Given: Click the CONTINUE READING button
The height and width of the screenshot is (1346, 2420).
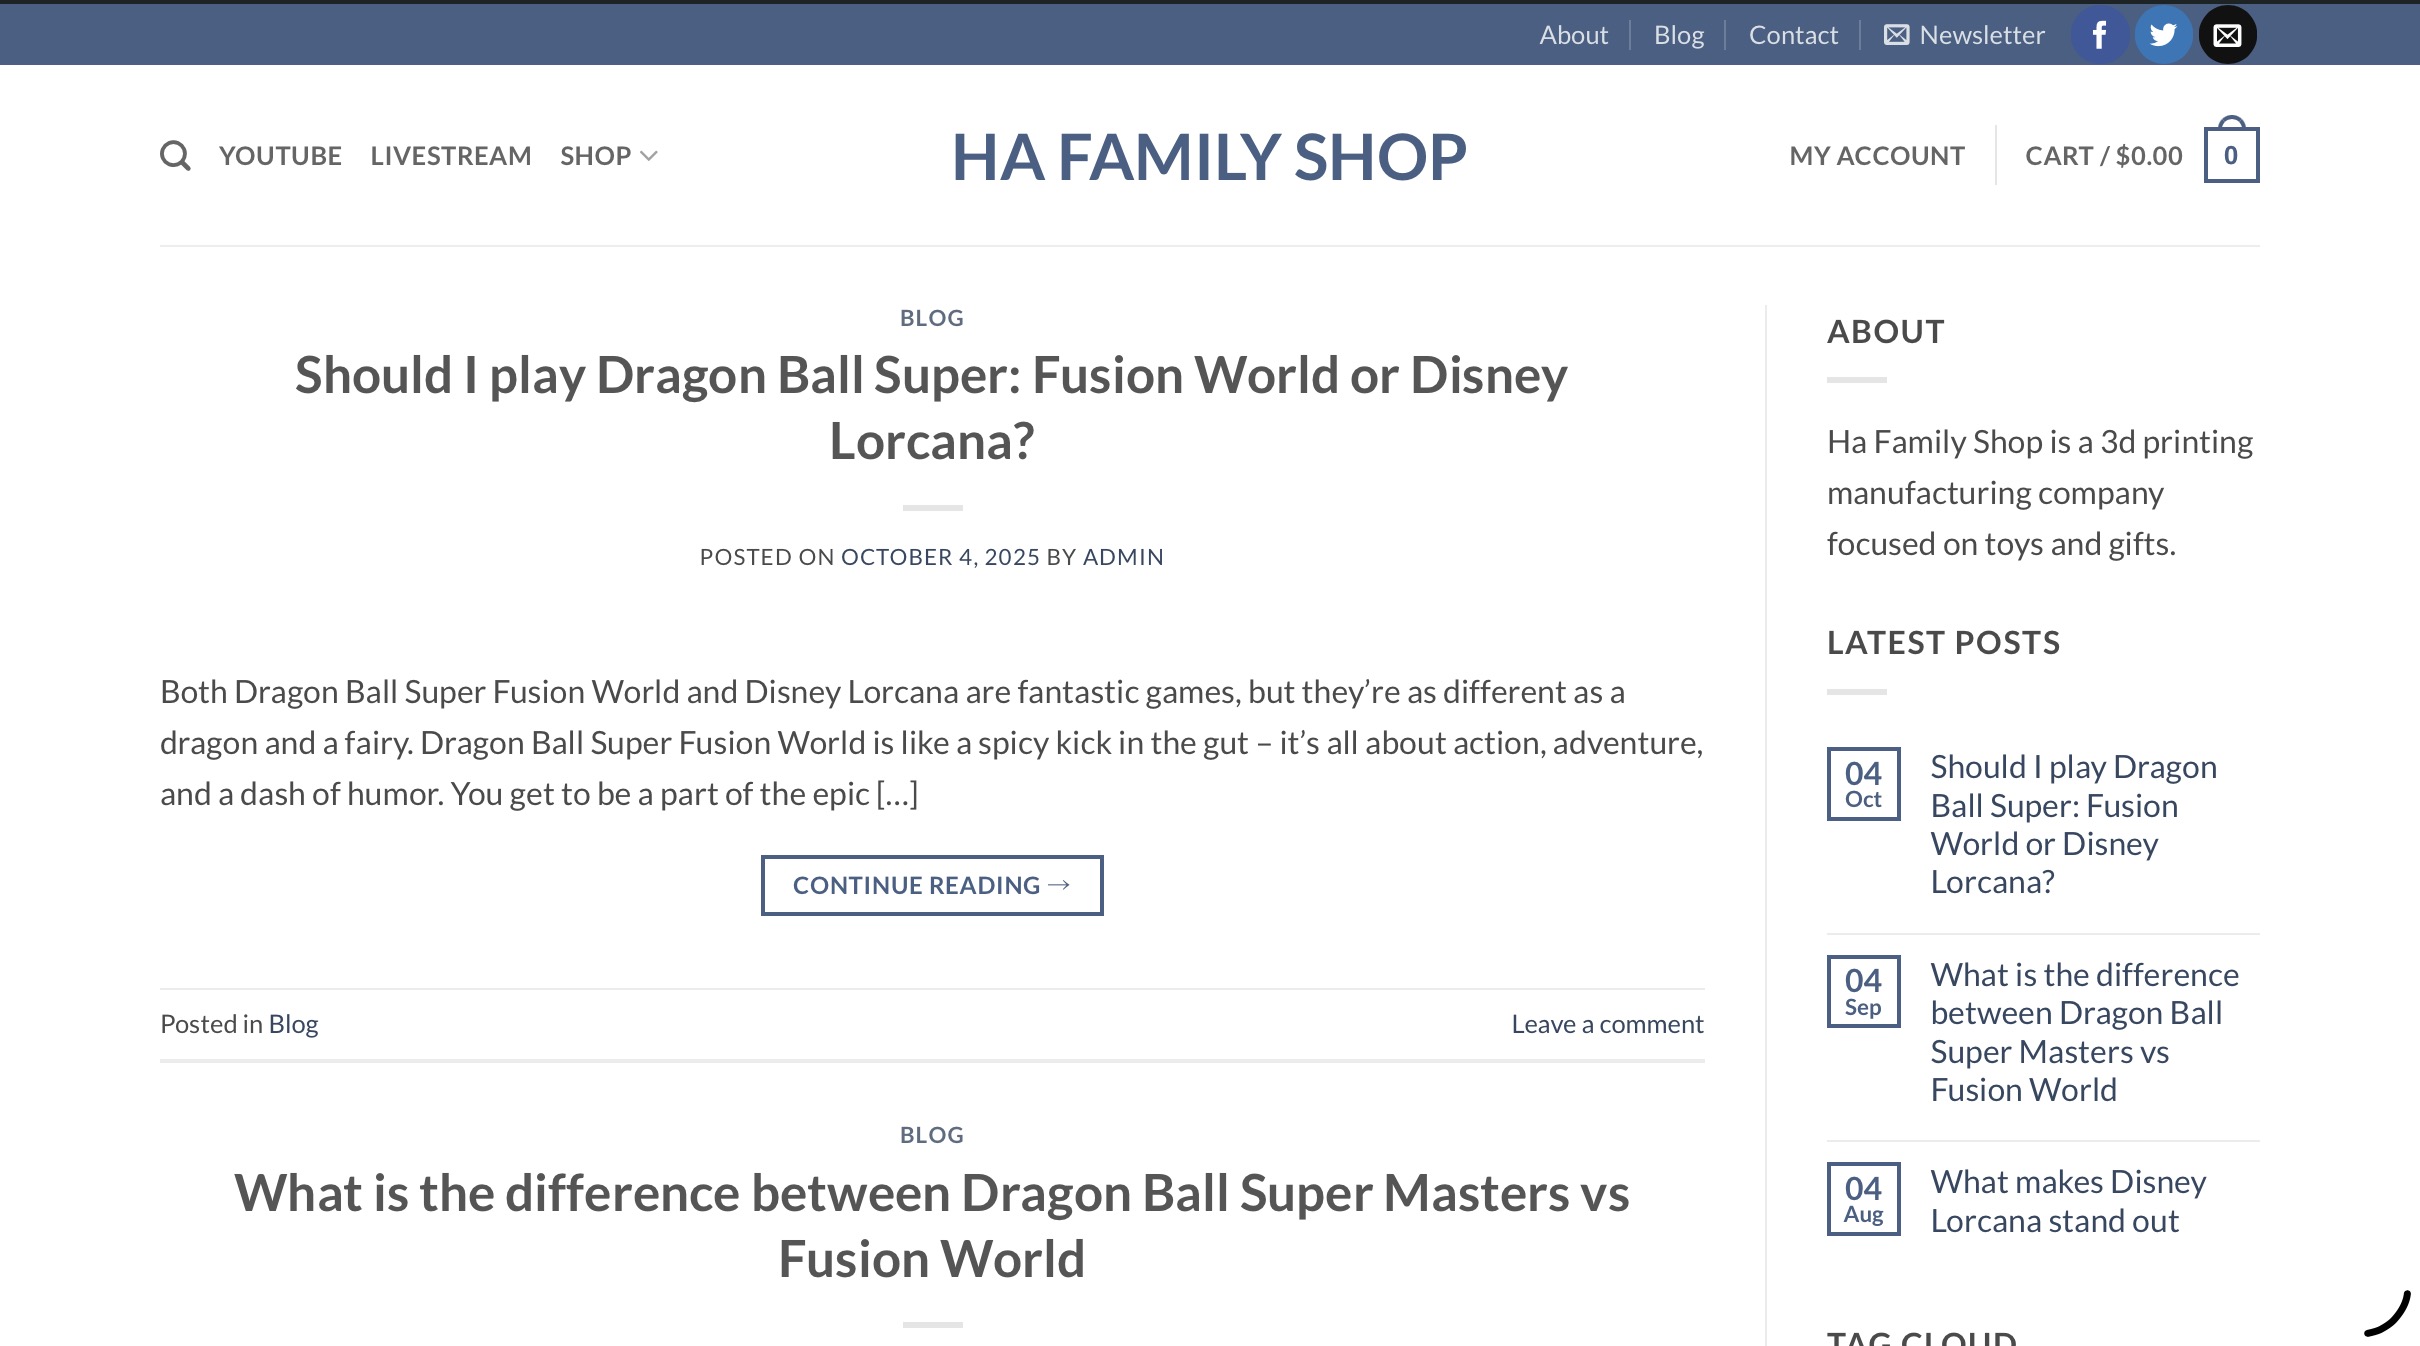Looking at the screenshot, I should 932,885.
